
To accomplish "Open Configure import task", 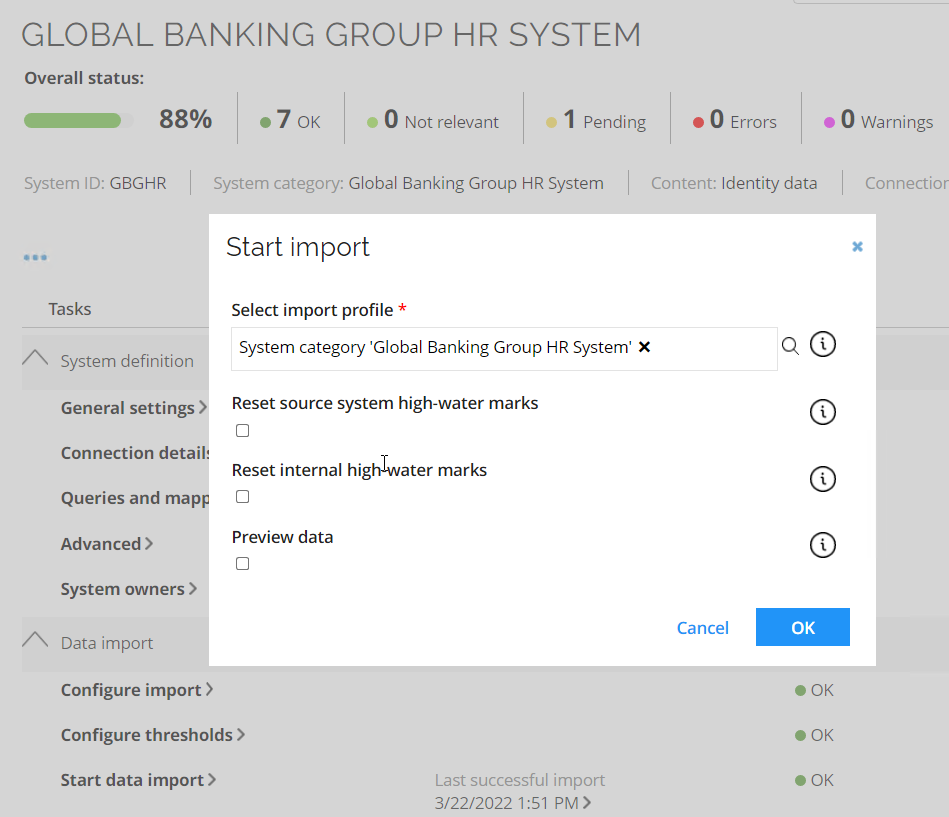I will coord(137,690).
